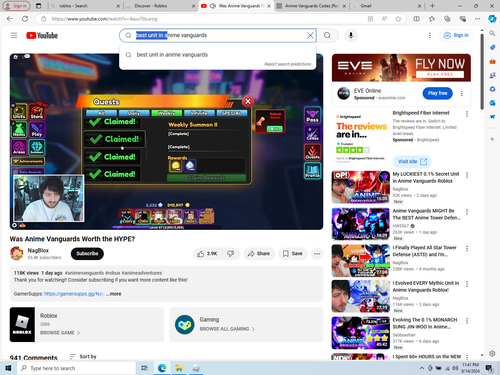The image size is (500, 375).
Task: View site information lock icon
Action: [44, 19]
